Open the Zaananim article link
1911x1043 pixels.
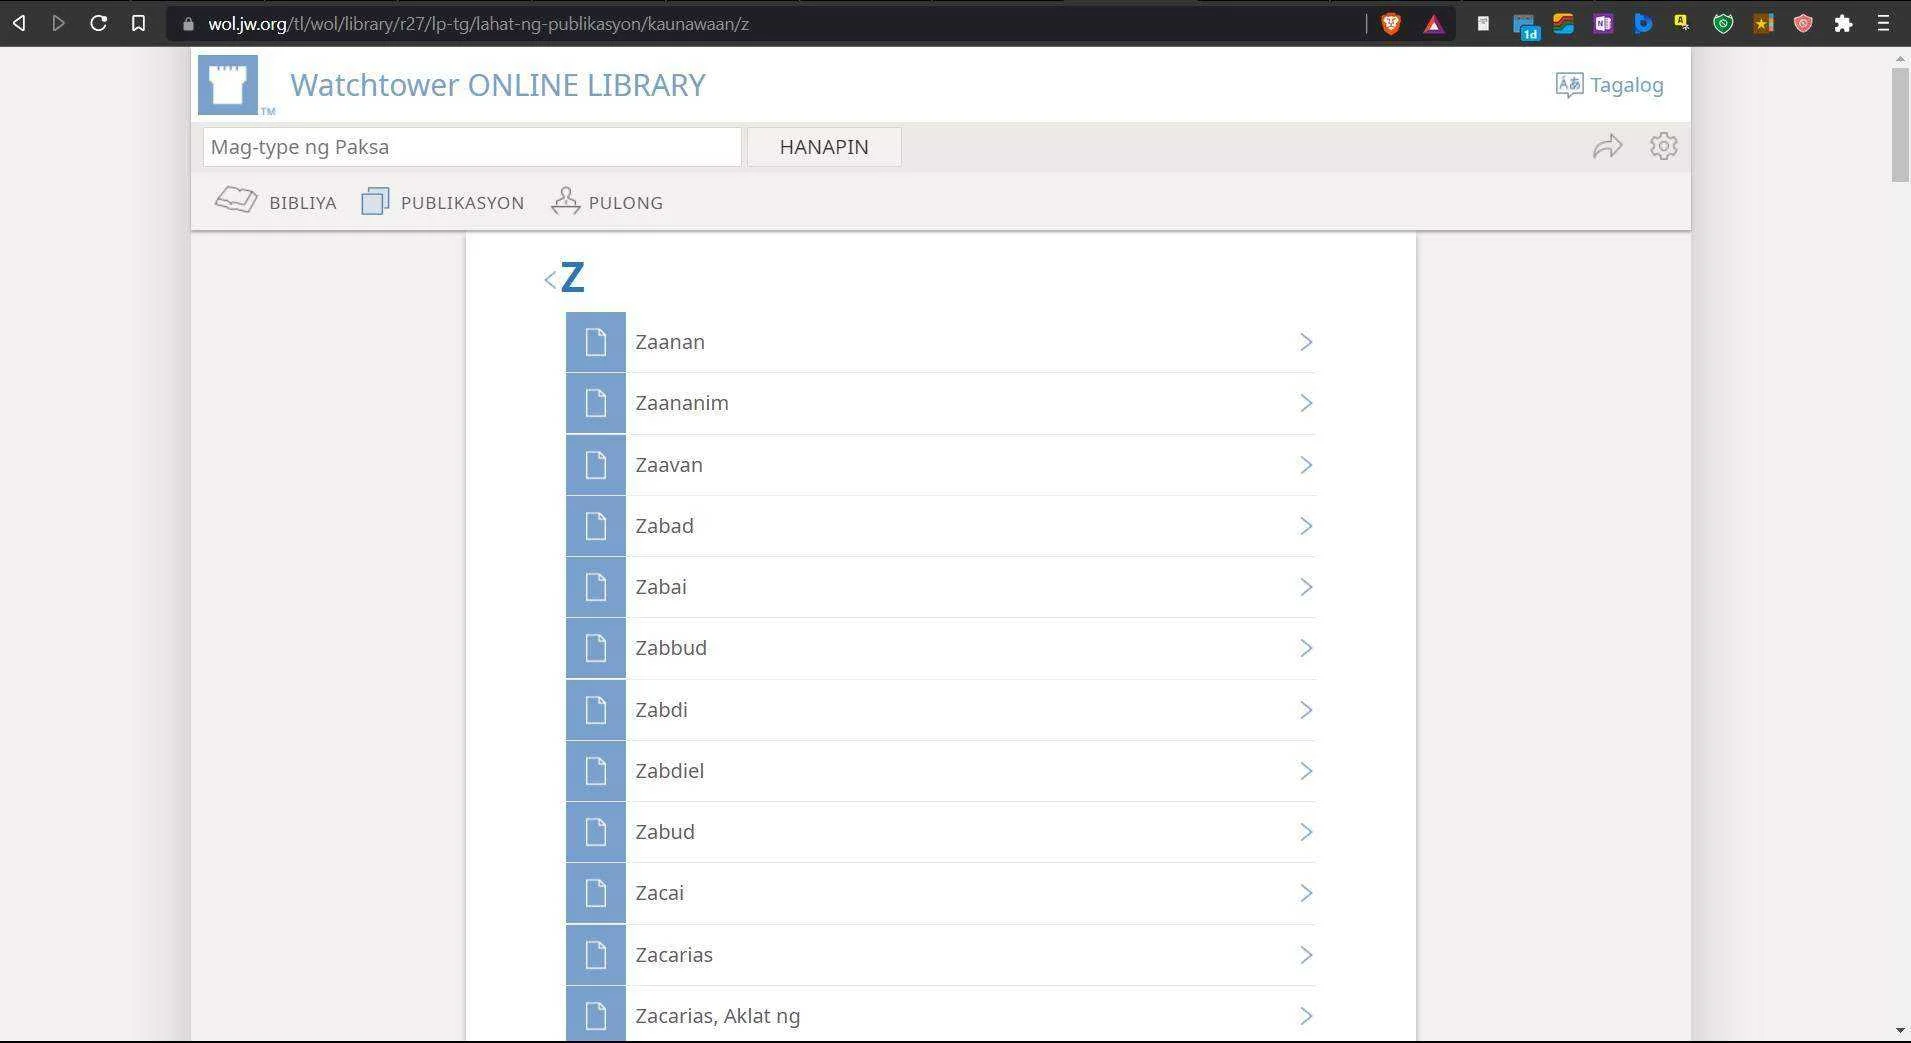pos(682,403)
